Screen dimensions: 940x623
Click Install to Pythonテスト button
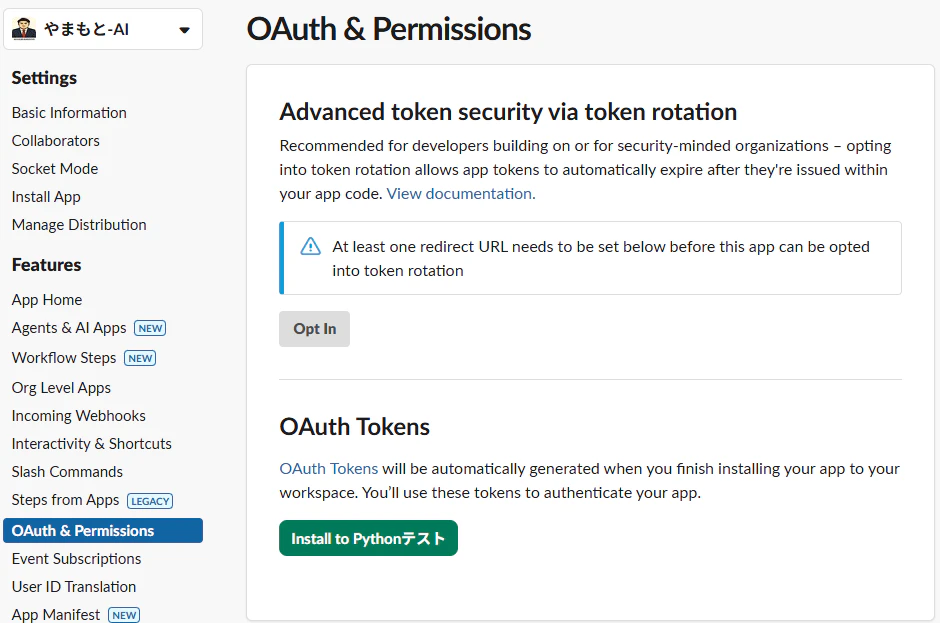[368, 538]
